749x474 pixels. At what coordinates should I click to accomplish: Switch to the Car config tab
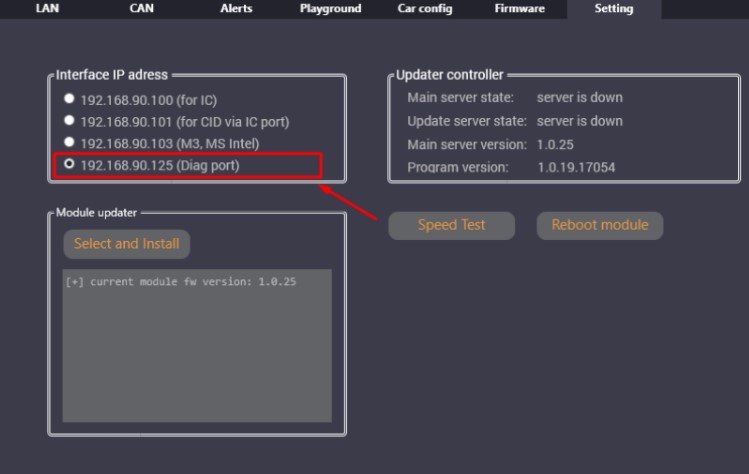(x=424, y=9)
